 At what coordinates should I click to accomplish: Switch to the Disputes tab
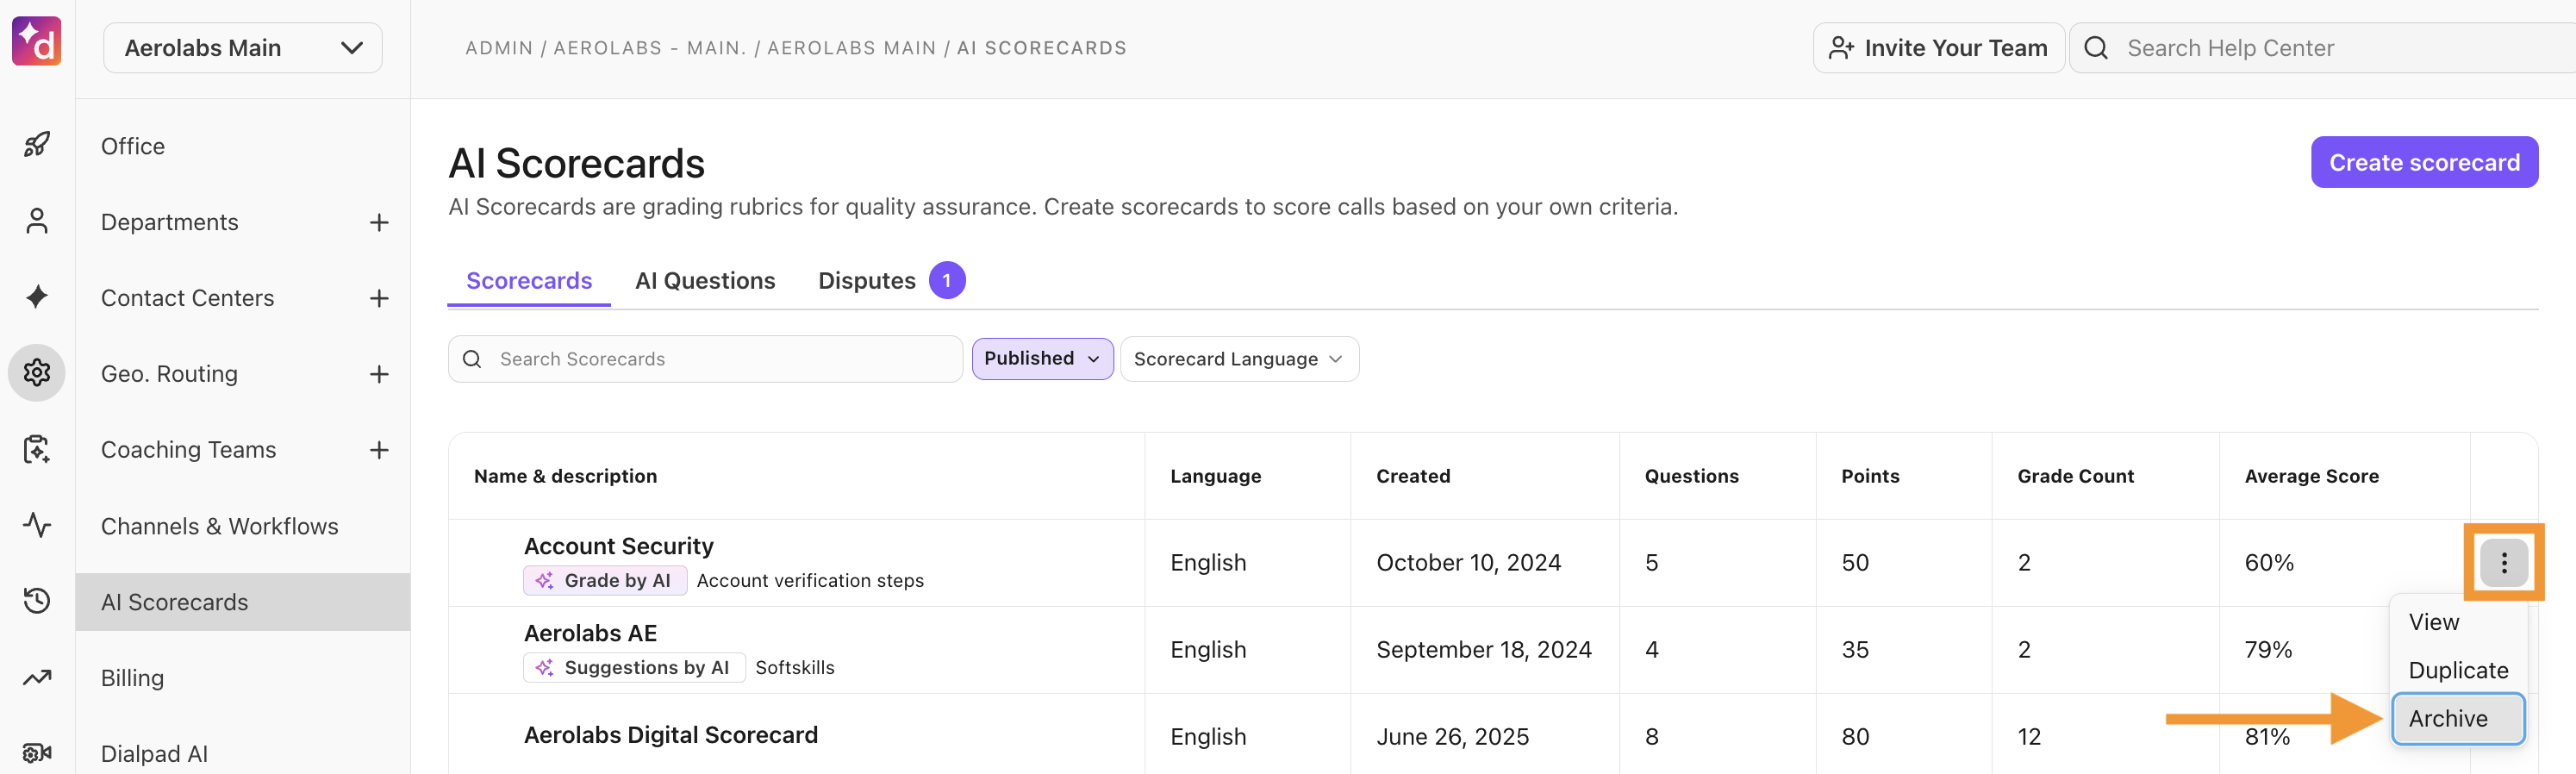(x=867, y=281)
